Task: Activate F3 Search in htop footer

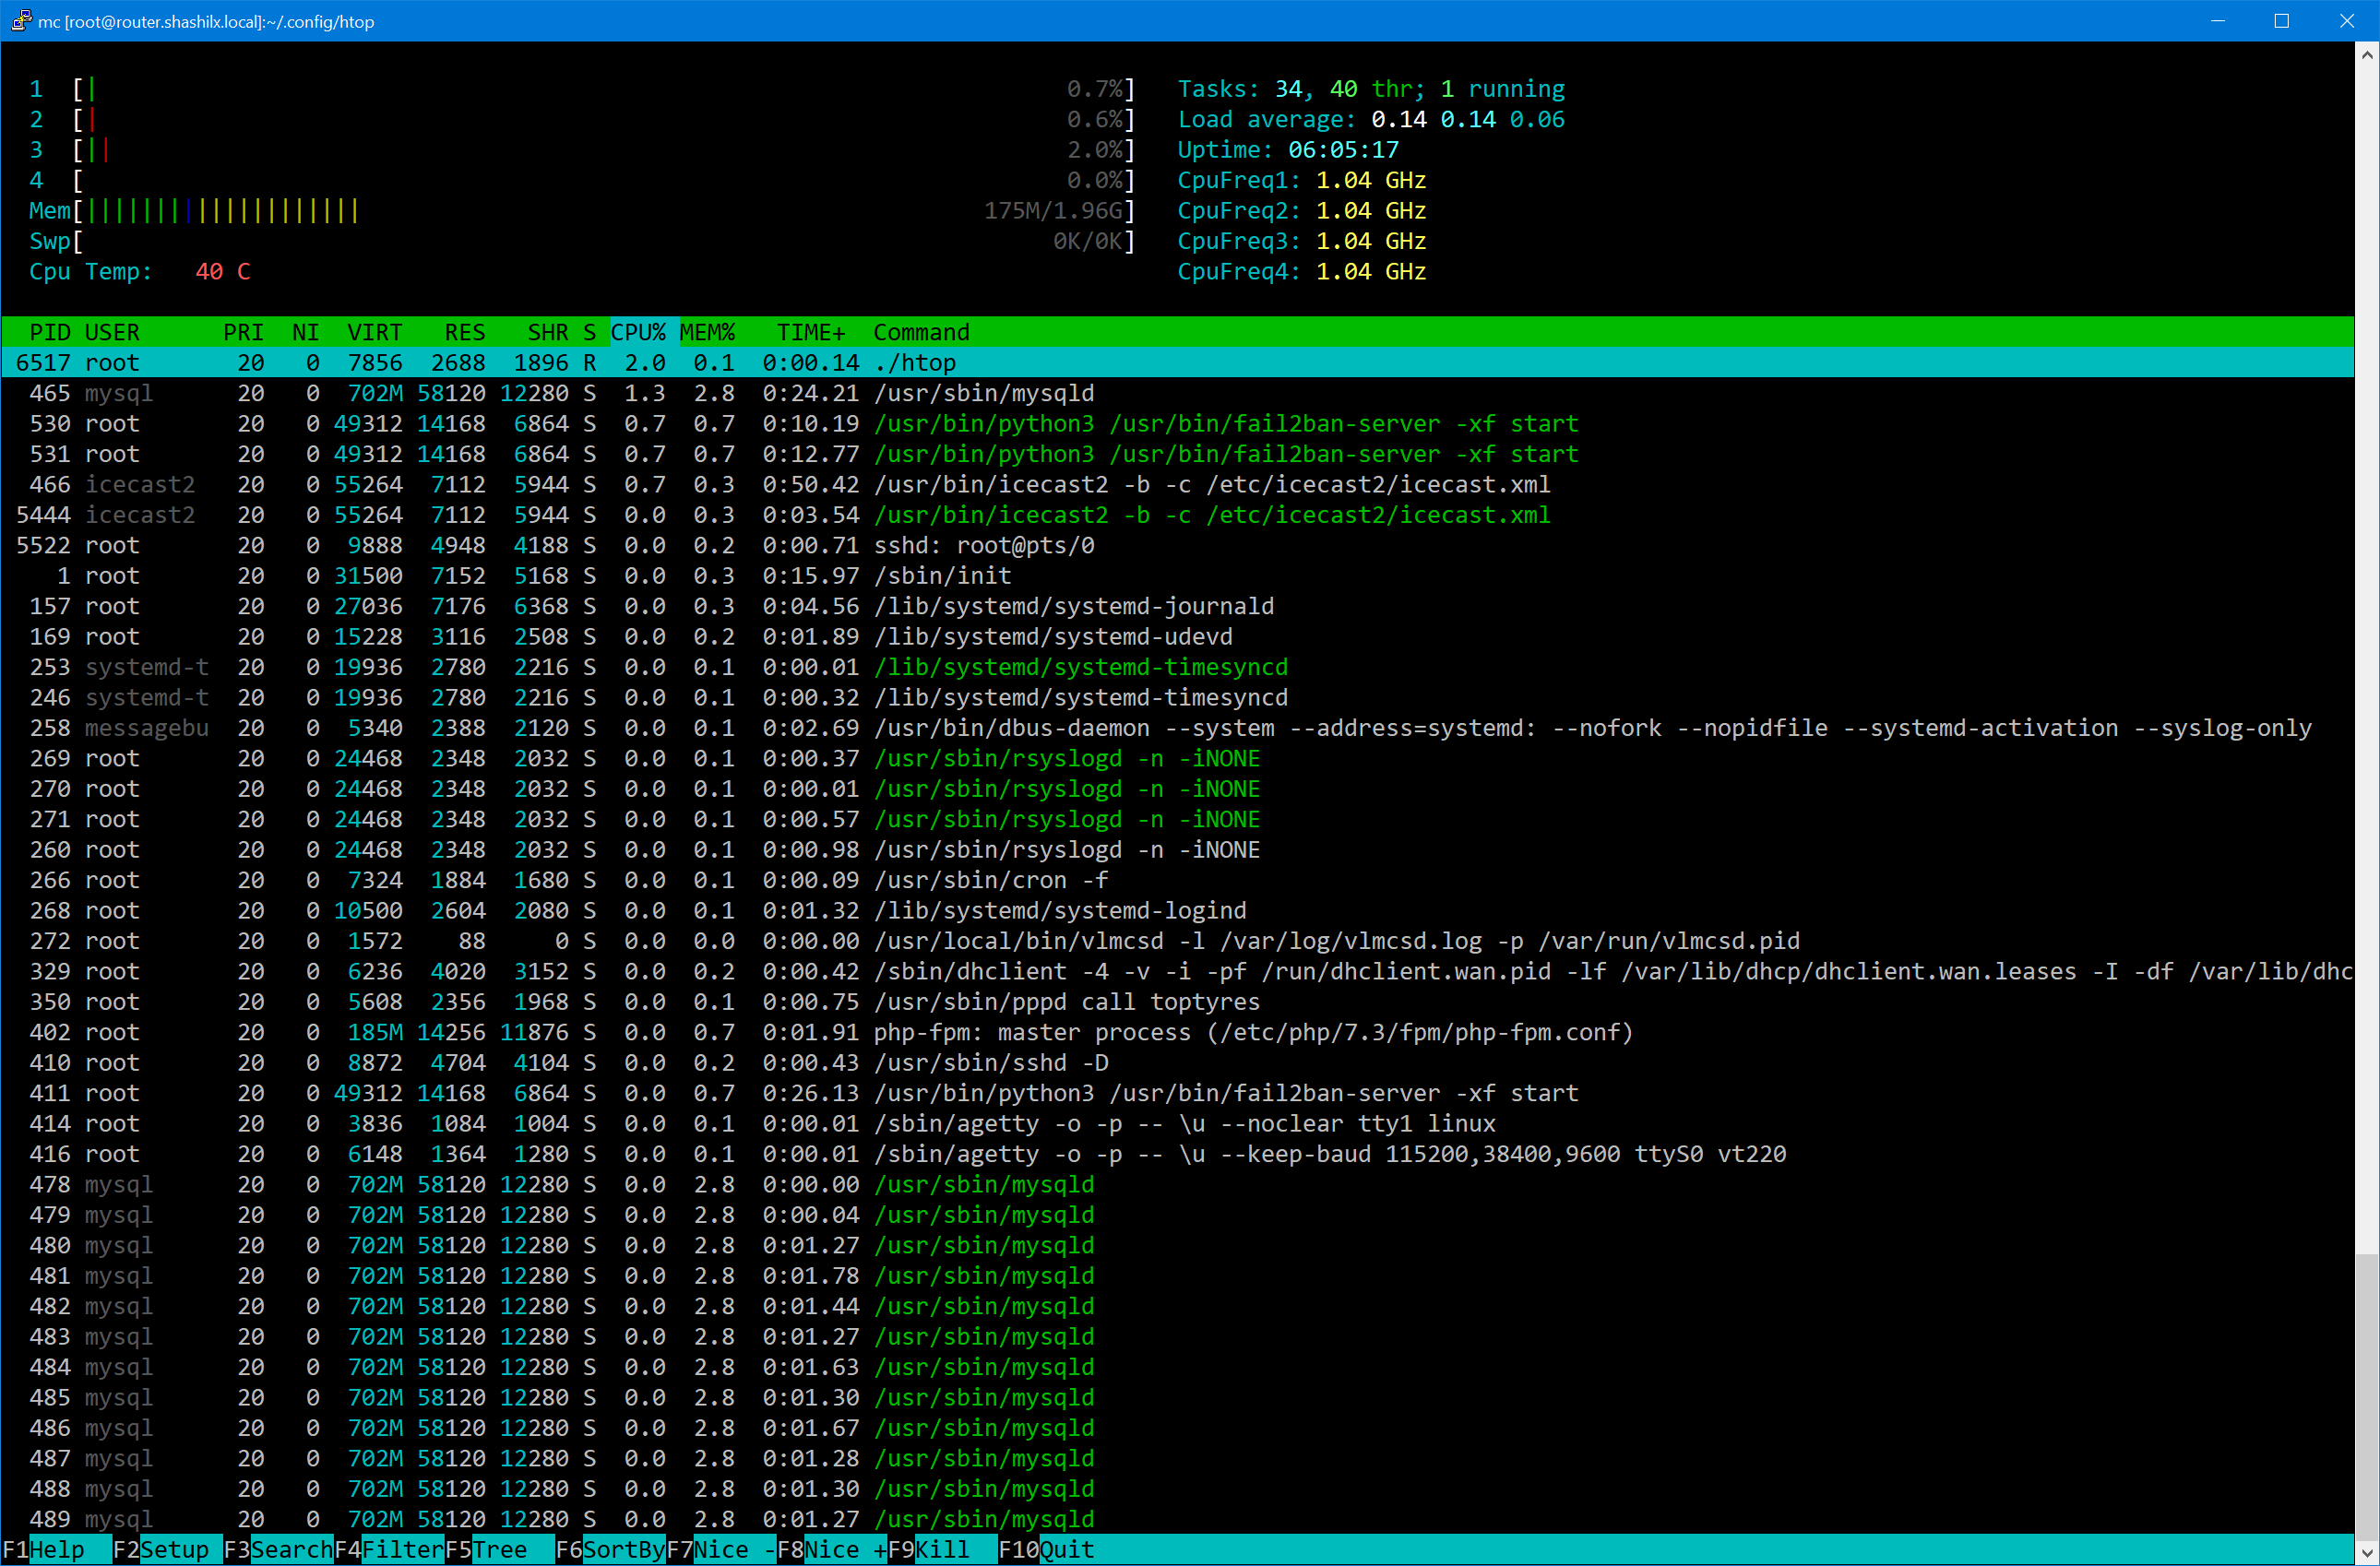Action: (x=278, y=1549)
